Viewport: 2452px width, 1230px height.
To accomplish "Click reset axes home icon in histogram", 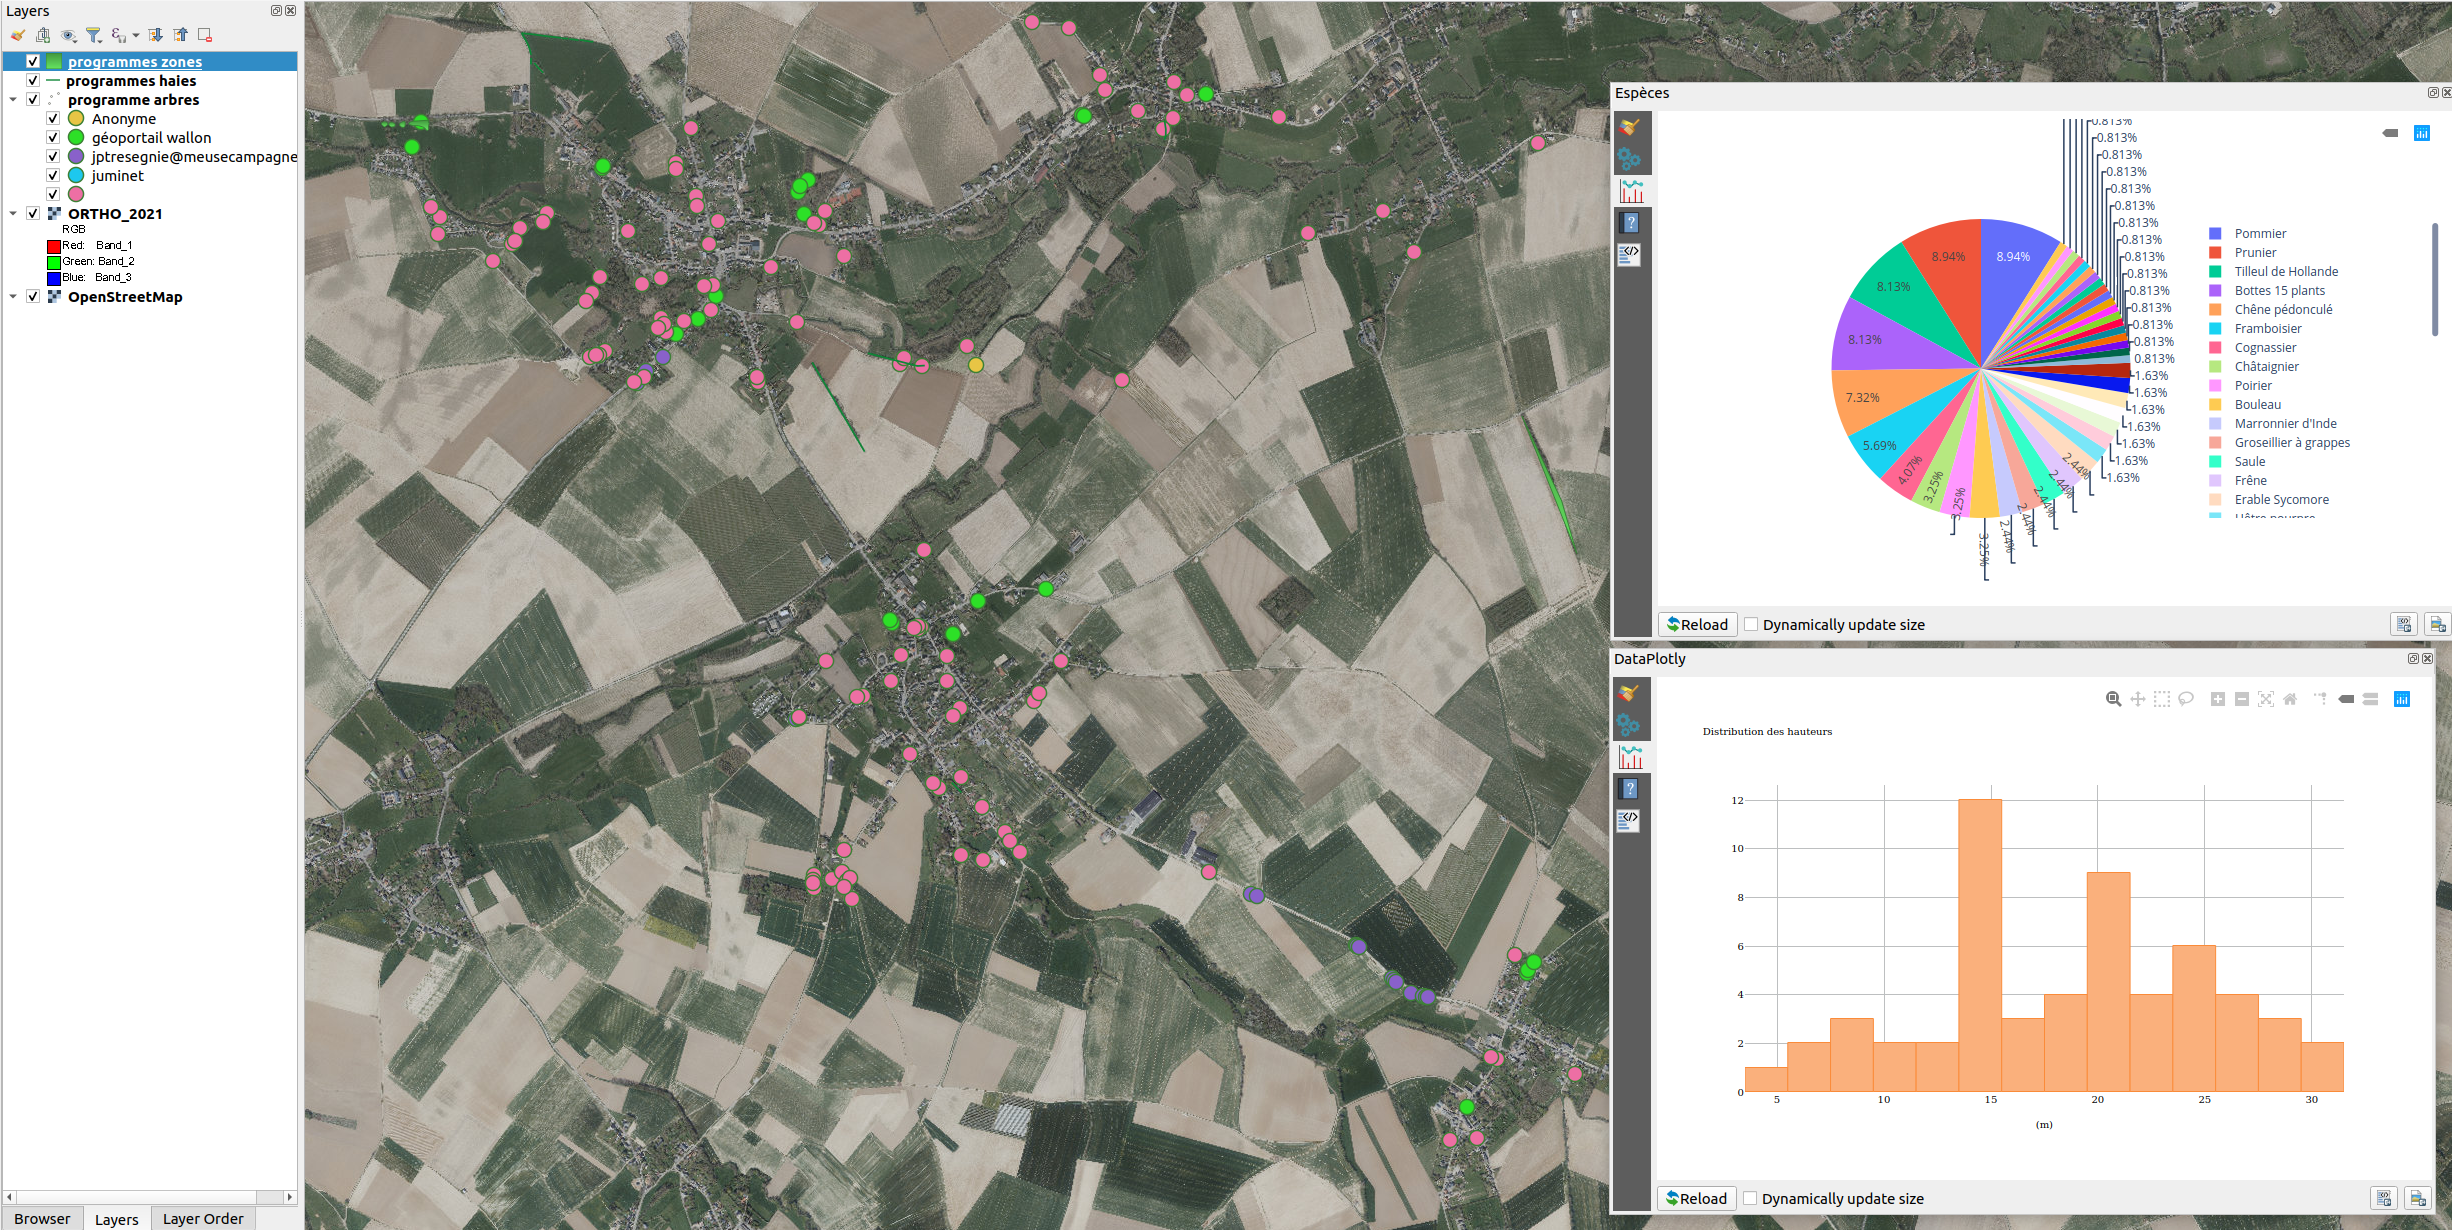I will click(2290, 699).
